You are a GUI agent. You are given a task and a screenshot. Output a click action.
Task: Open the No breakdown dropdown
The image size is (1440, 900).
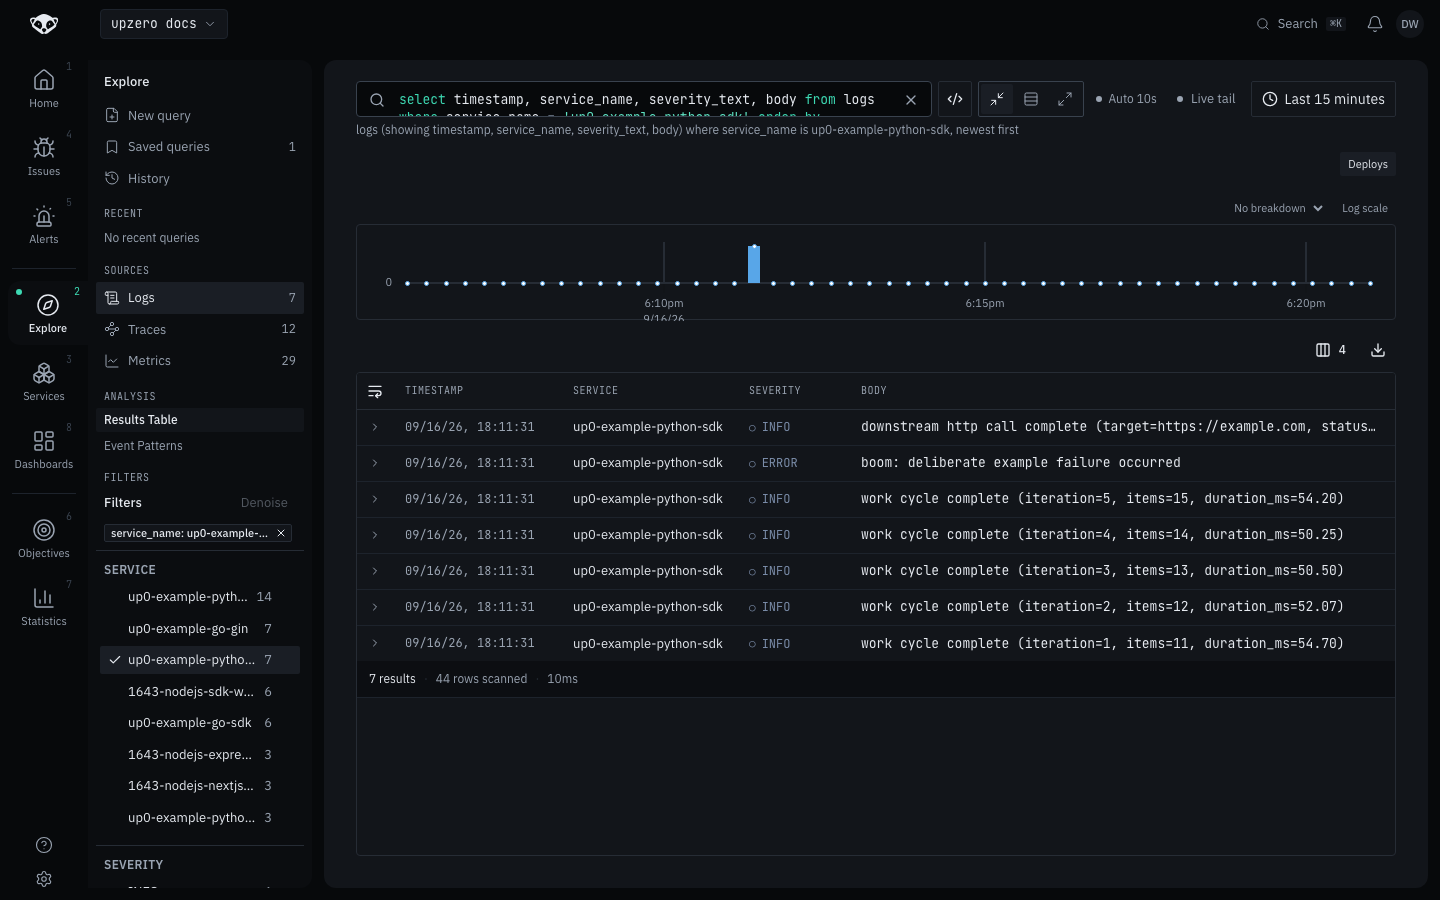tap(1278, 208)
